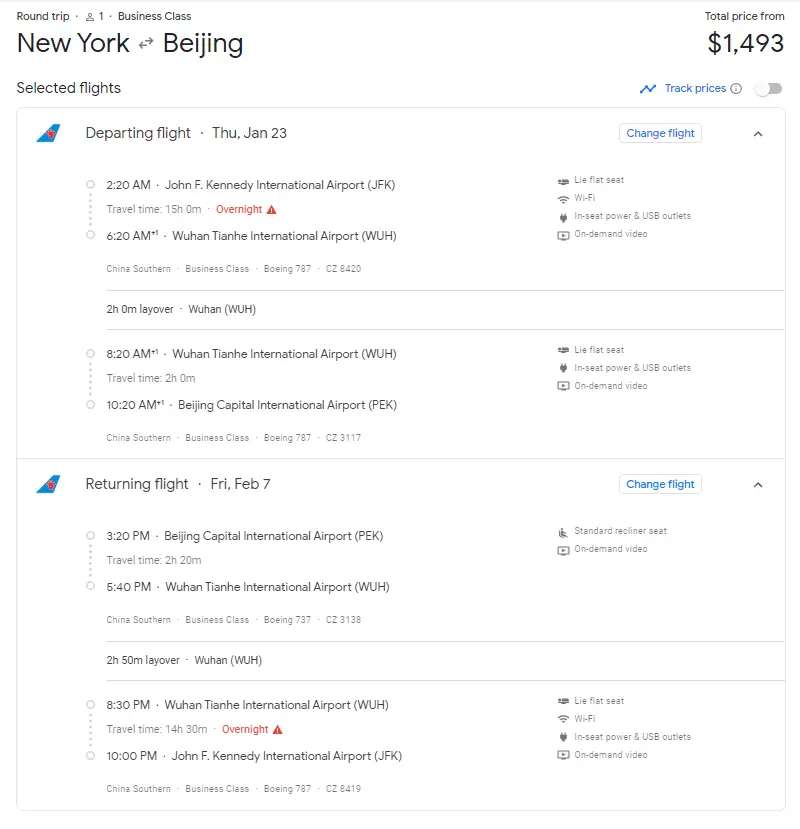This screenshot has height=829, width=800.
Task: Click the Wi-Fi icon on first departing leg
Action: coord(563,199)
